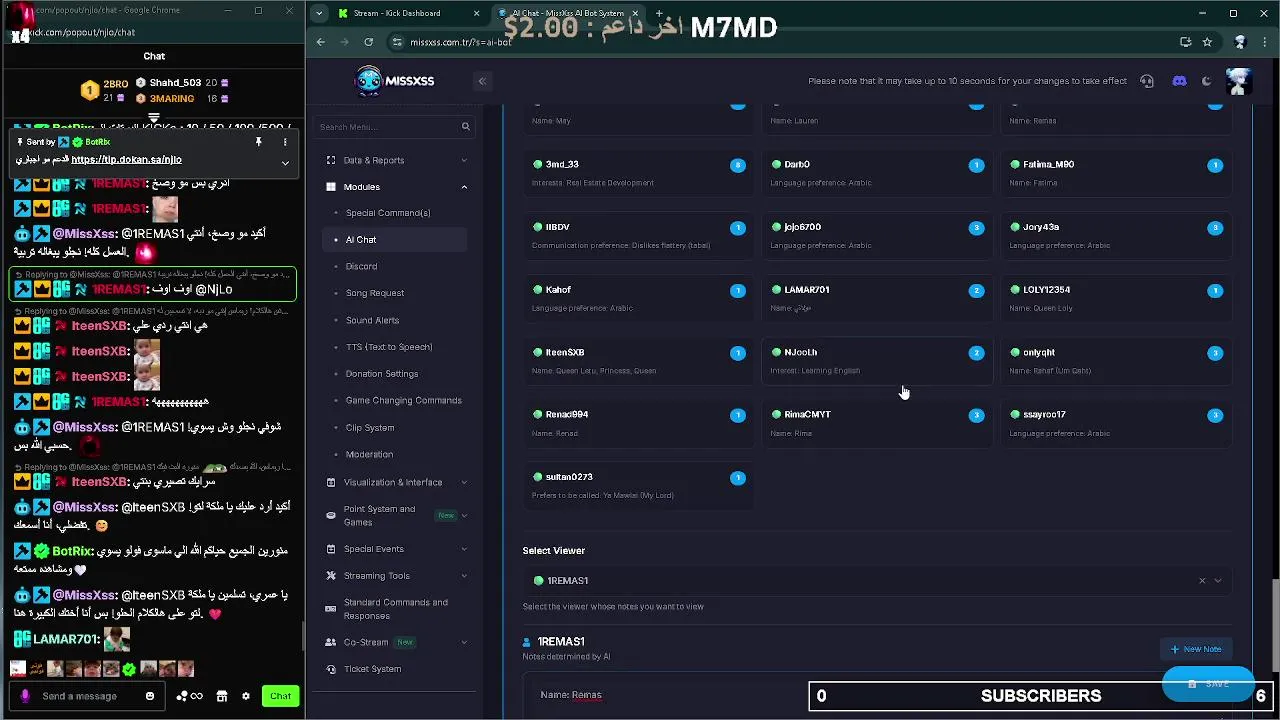This screenshot has height=720, width=1280.
Task: Open the Discord icon in header
Action: click(1179, 81)
